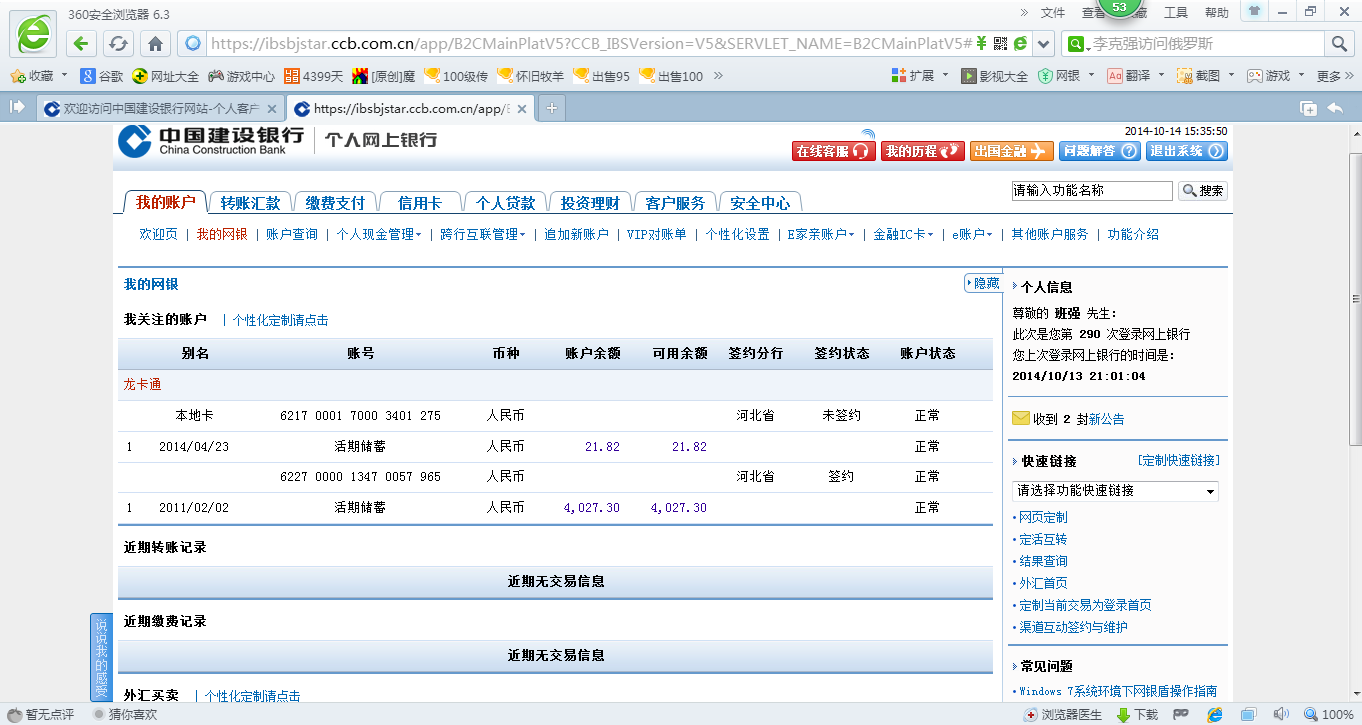The width and height of the screenshot is (1362, 725).
Task: Click the QR code icon in address bar
Action: click(x=1000, y=43)
